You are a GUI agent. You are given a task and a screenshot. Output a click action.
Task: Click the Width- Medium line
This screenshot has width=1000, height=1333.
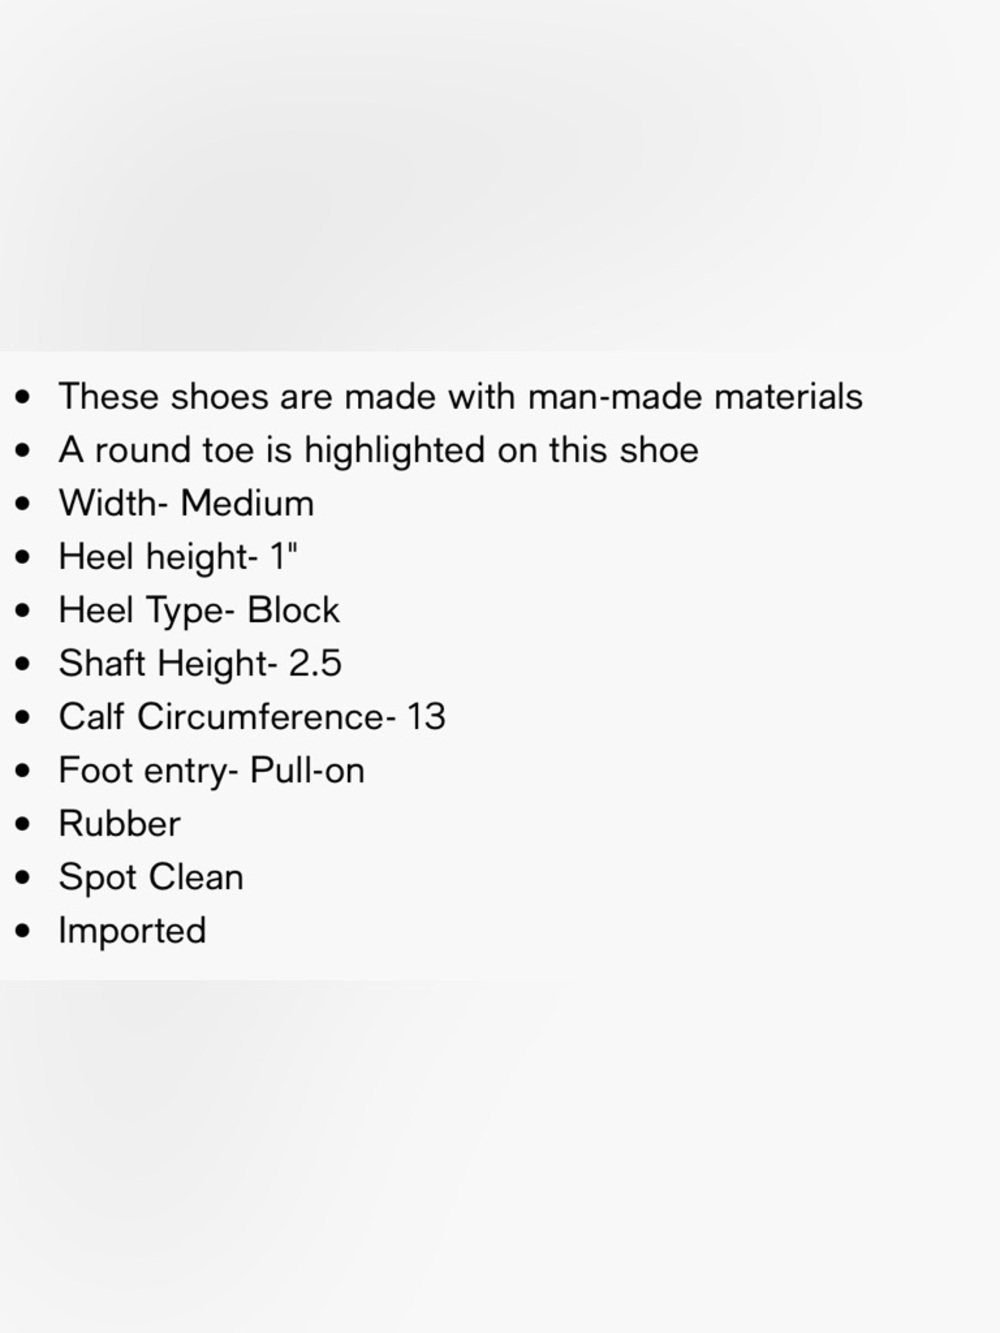pos(186,503)
